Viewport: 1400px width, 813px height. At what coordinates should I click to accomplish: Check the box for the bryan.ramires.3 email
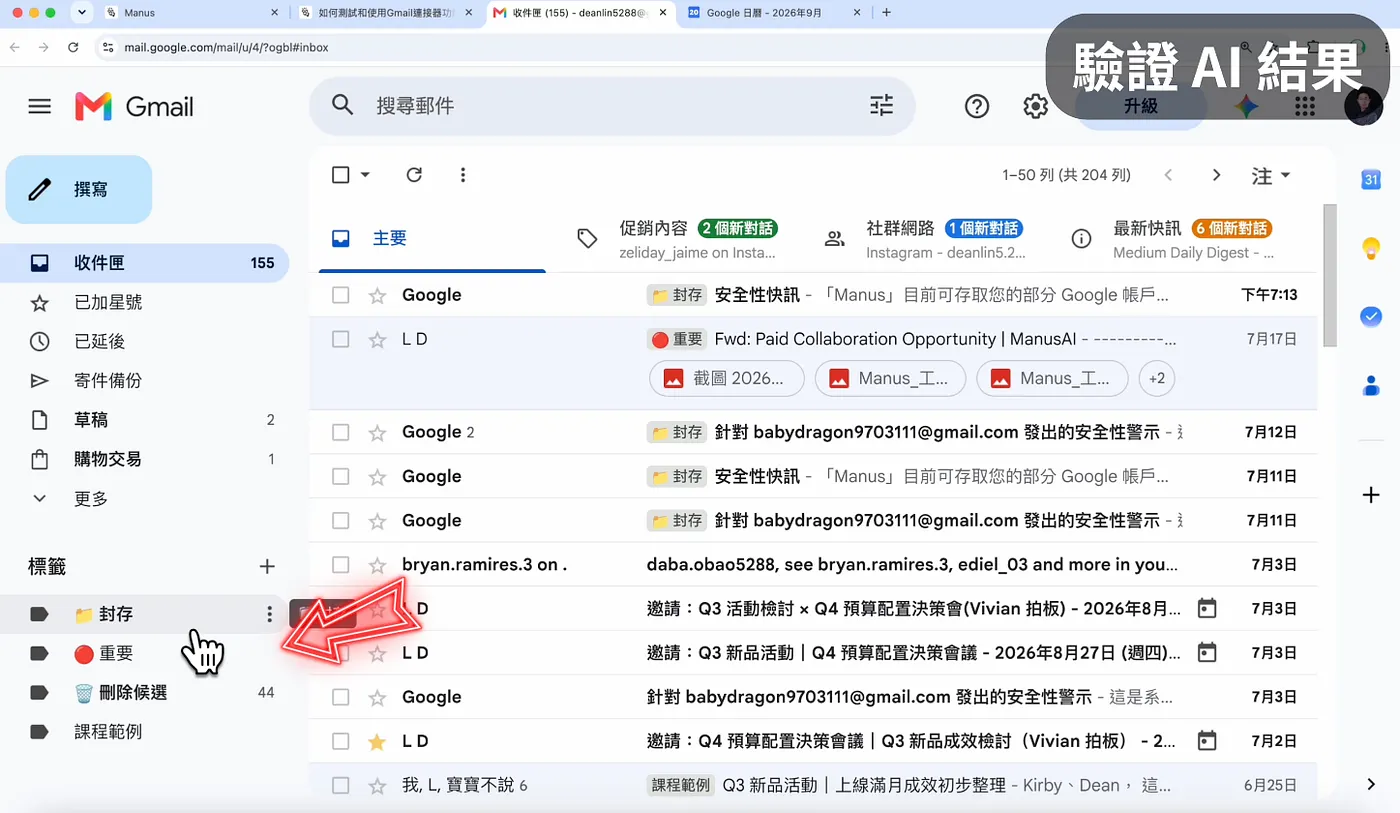[x=340, y=564]
